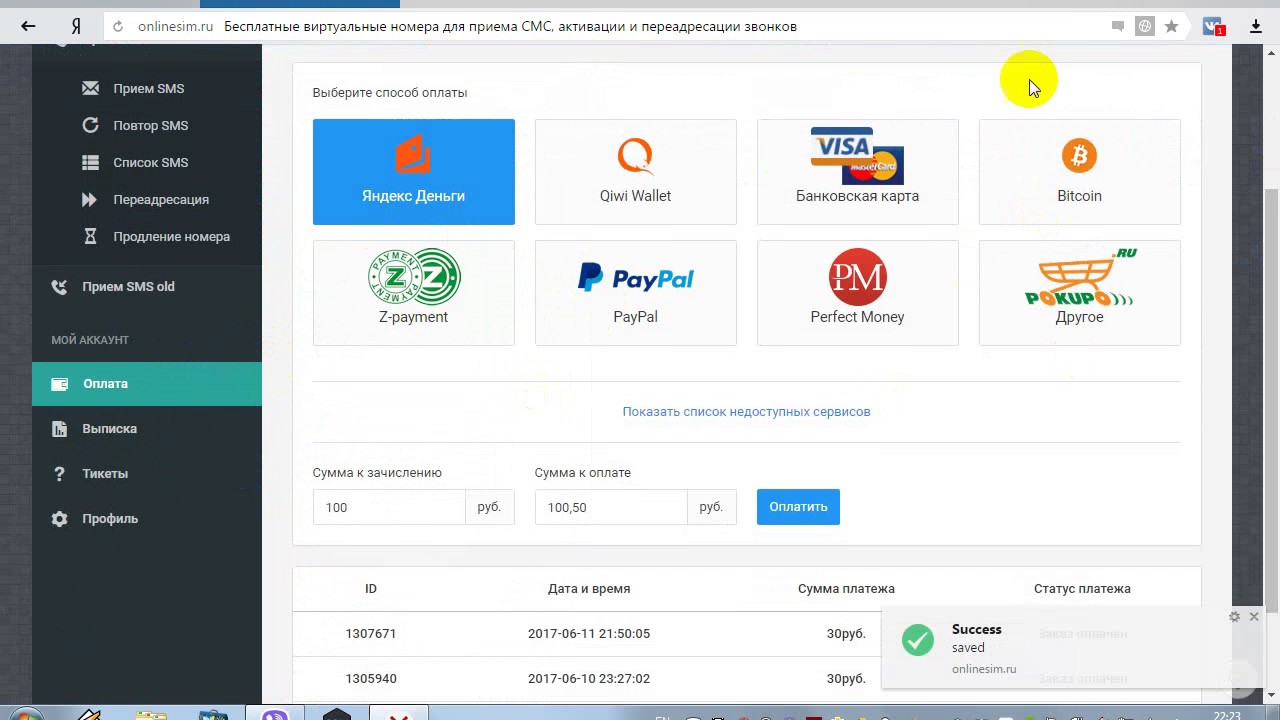
Task: Click the gear icon beside Профиль
Action: [59, 518]
